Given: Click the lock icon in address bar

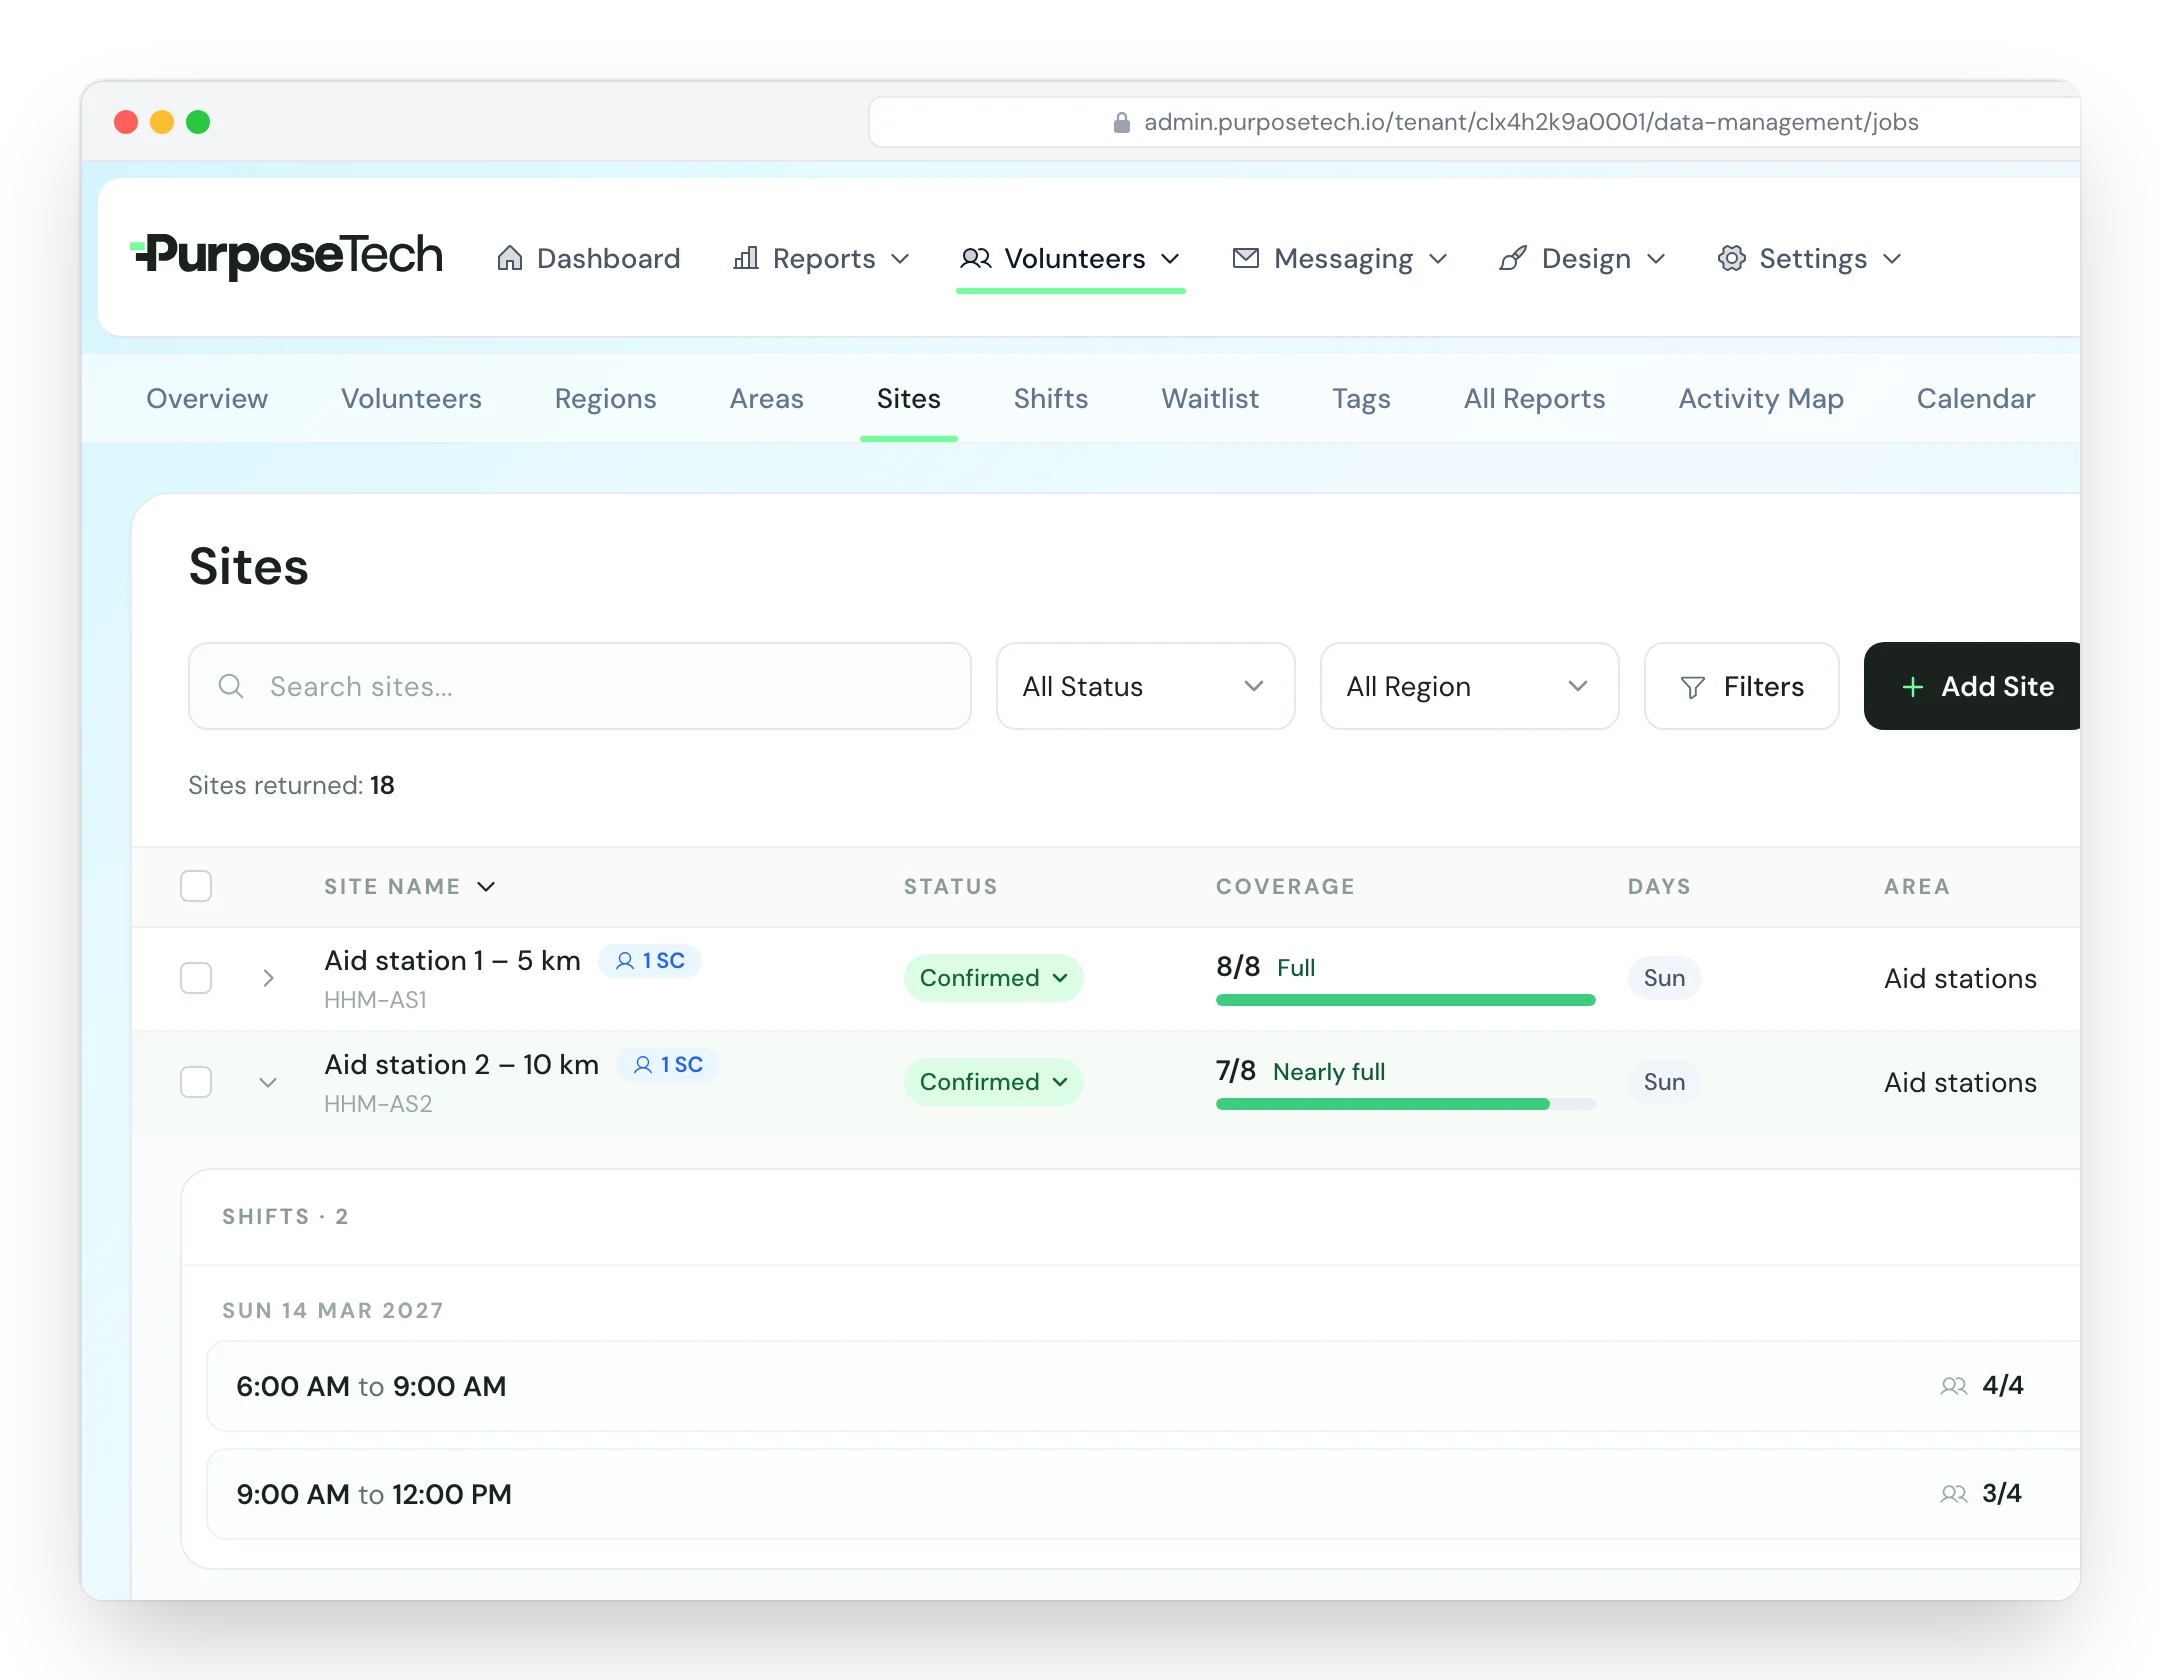Looking at the screenshot, I should click(x=1122, y=122).
